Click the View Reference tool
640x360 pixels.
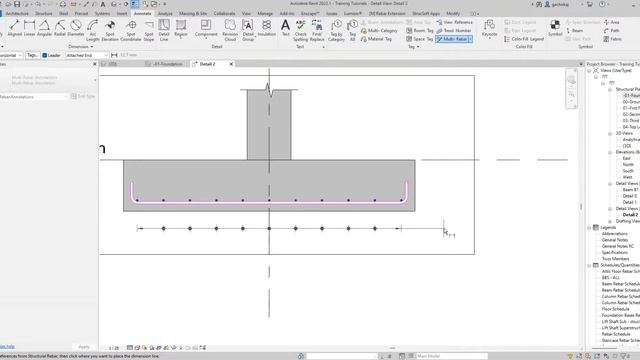454,22
